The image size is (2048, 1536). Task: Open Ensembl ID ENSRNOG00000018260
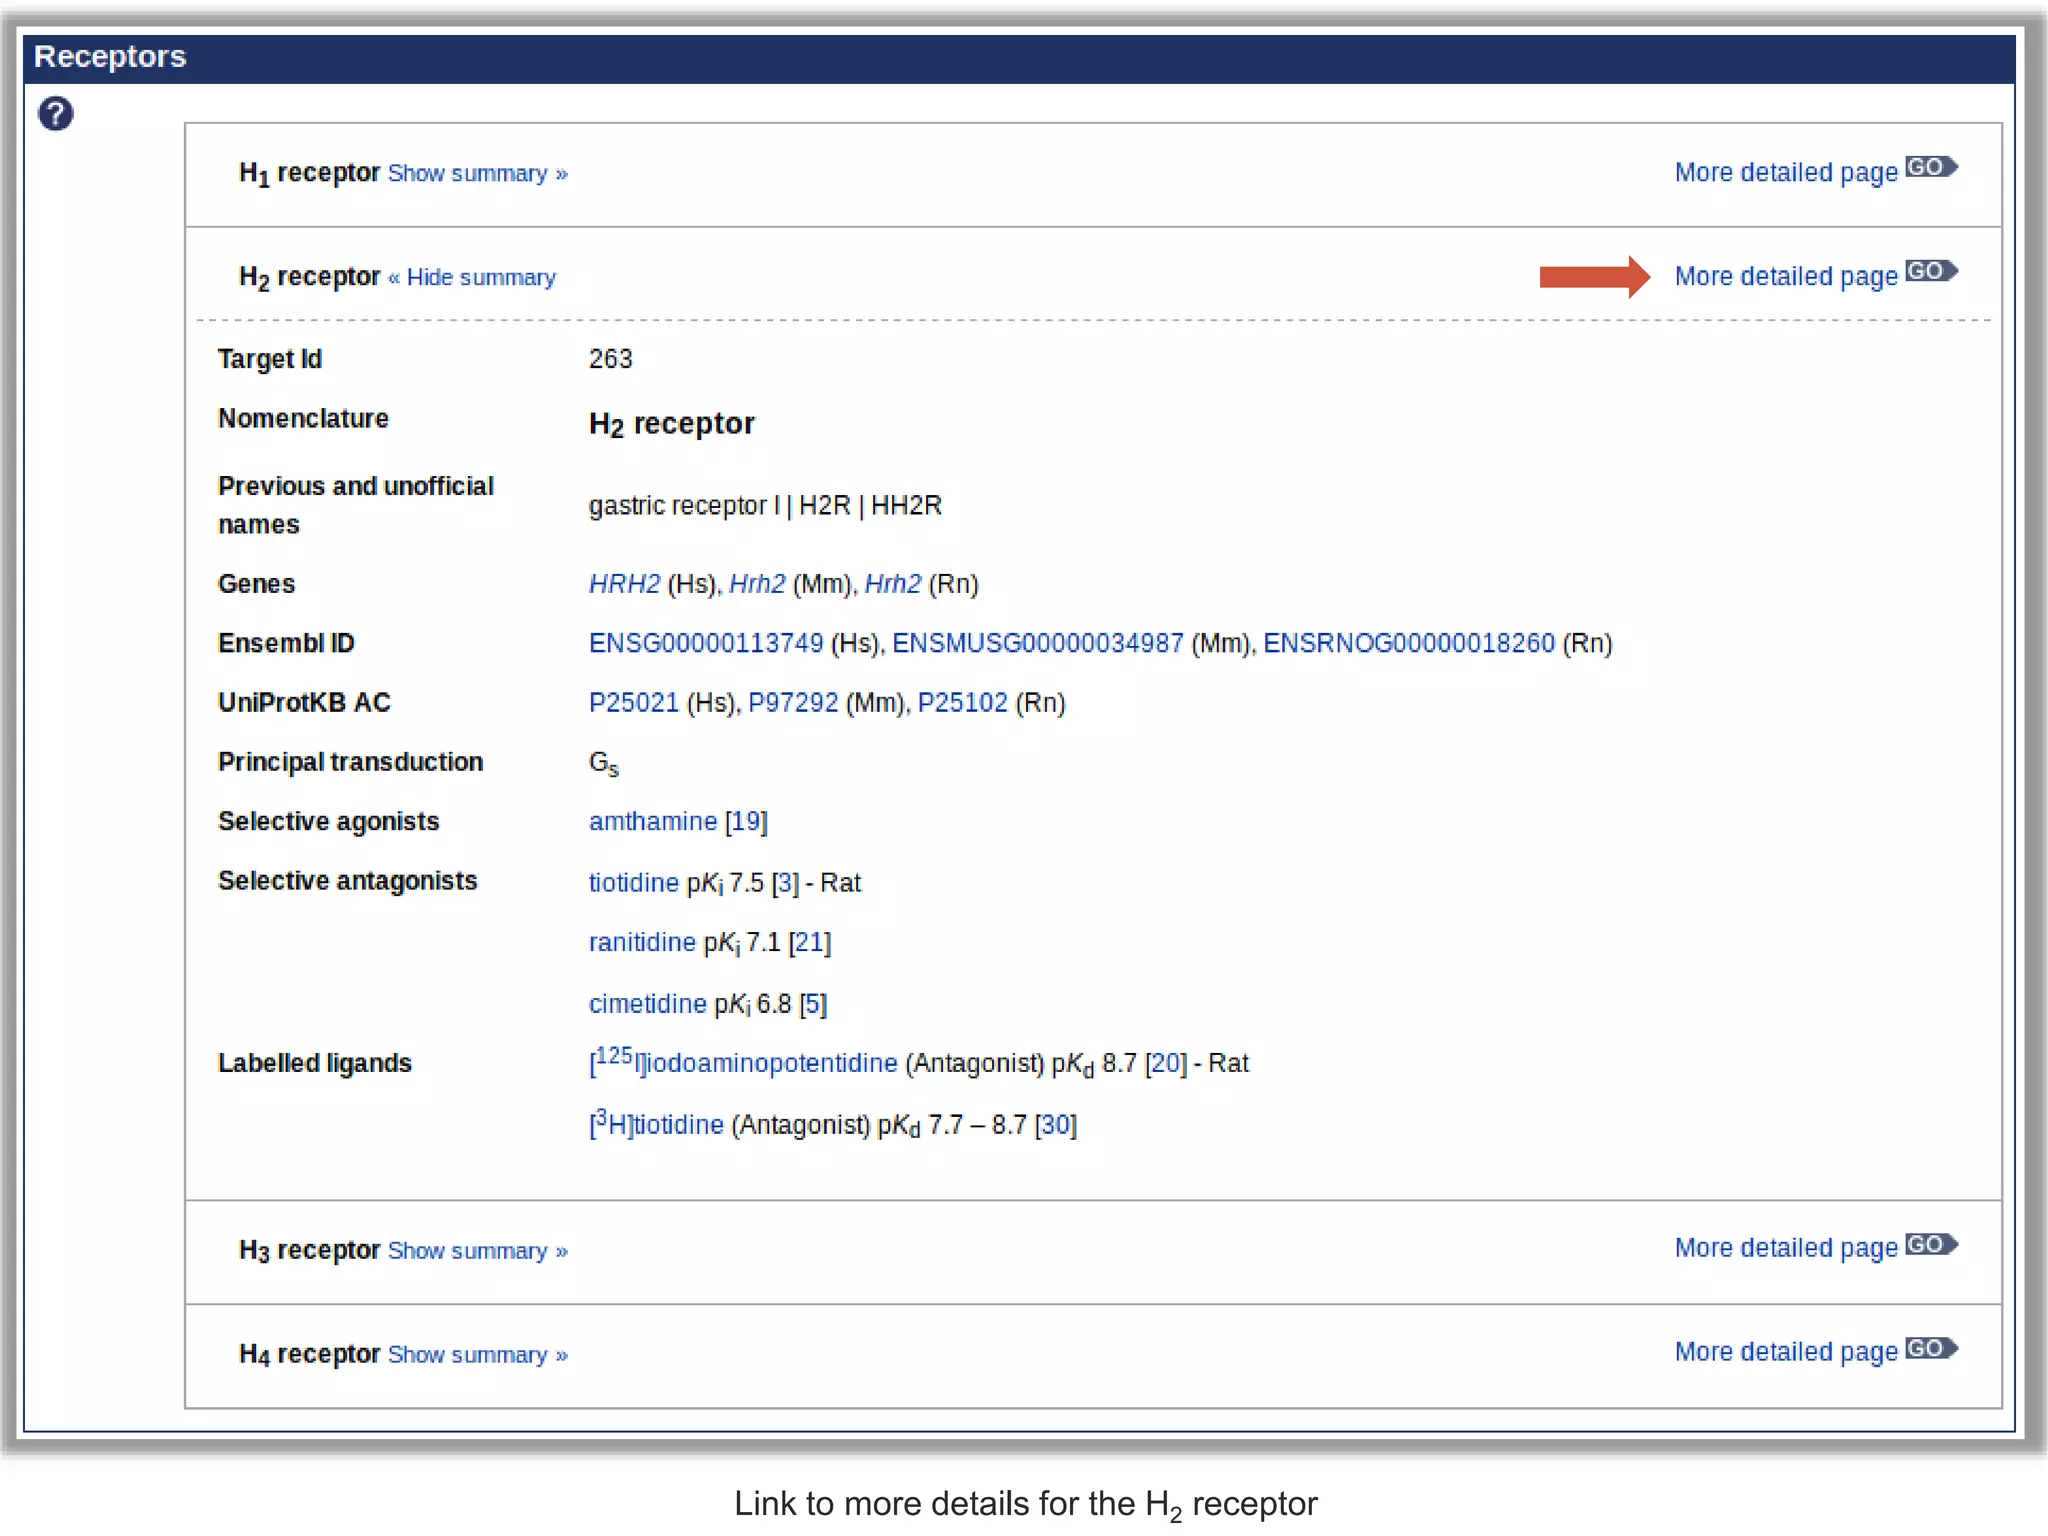click(1409, 643)
